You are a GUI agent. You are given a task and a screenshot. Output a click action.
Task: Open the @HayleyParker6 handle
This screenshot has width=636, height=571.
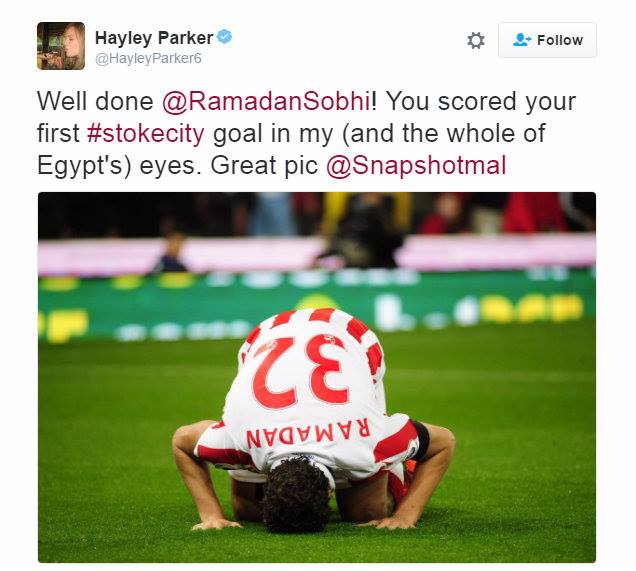pos(148,58)
